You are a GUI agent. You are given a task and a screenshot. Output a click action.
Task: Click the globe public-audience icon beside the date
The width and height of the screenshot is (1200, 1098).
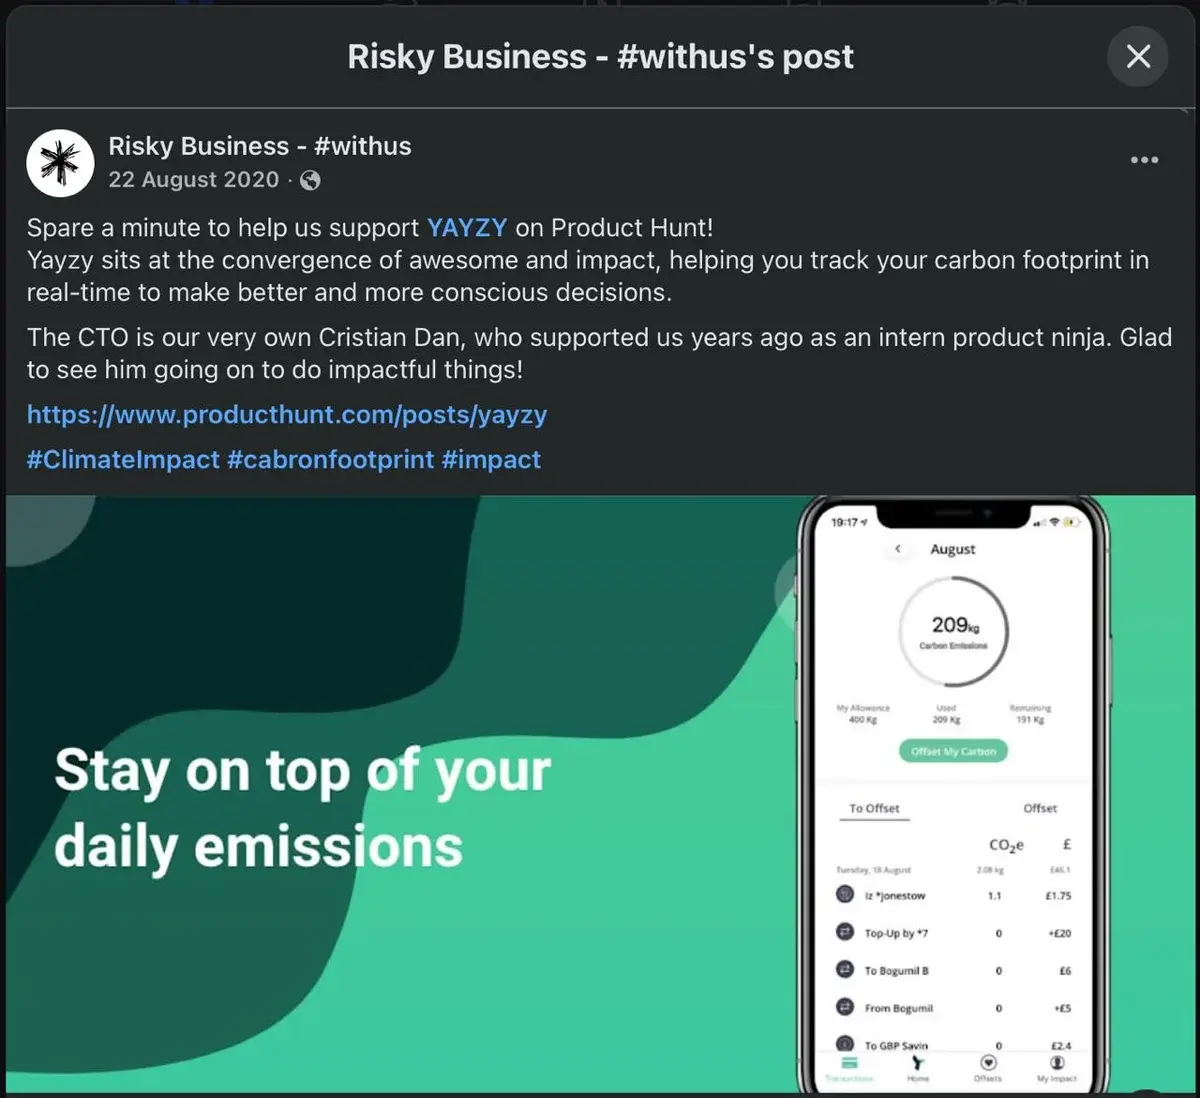(310, 181)
